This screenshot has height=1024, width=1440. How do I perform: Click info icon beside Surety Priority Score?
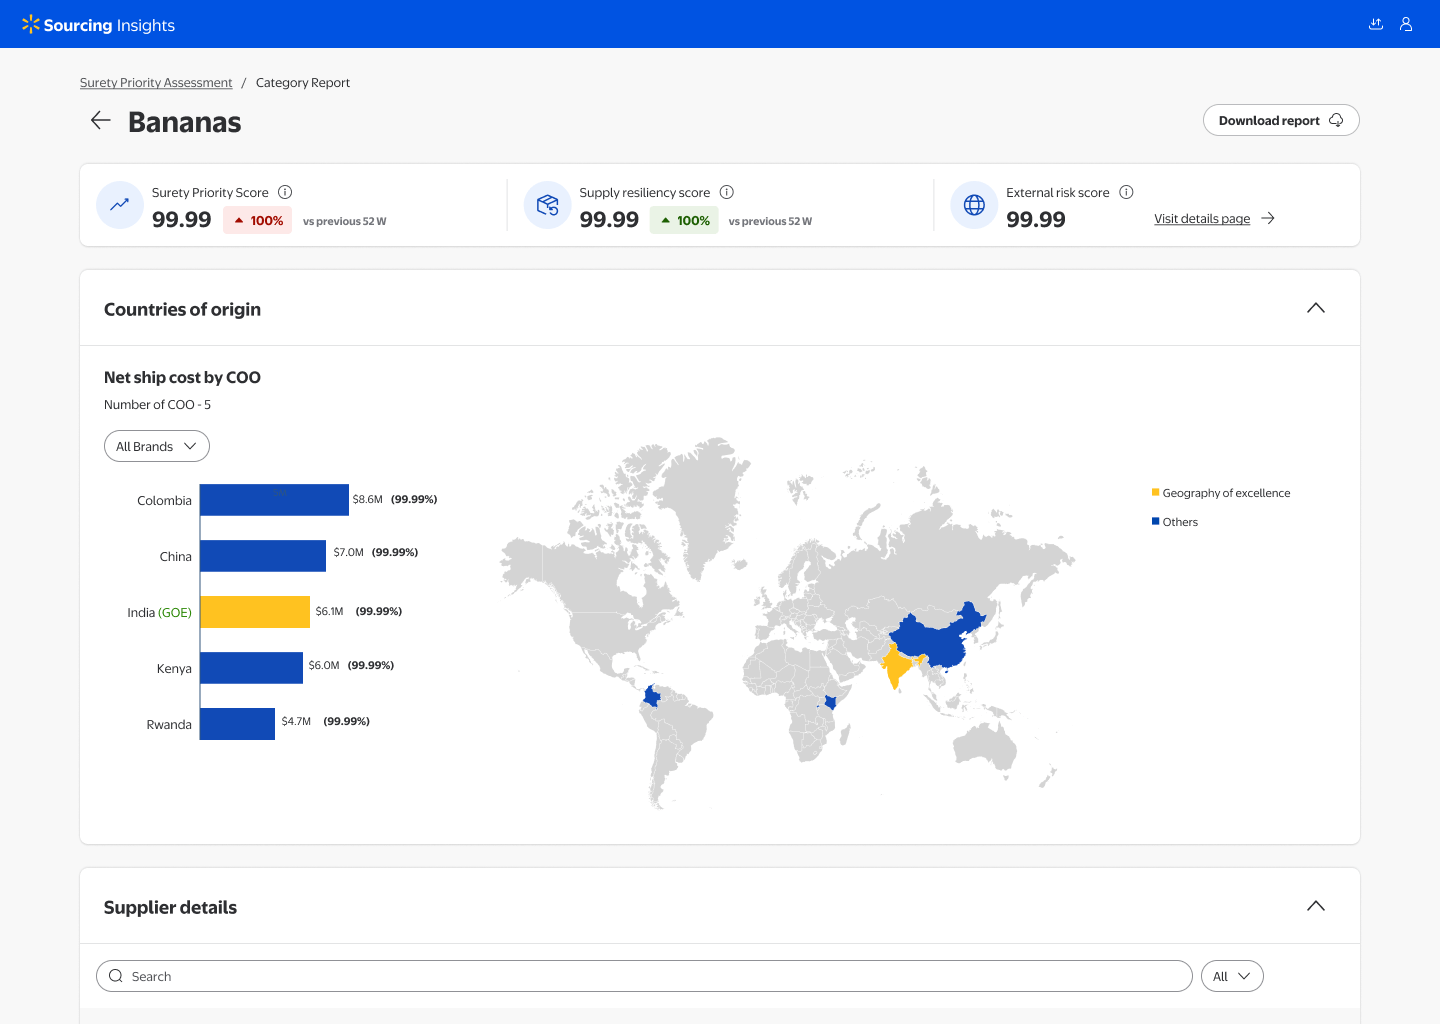[285, 192]
